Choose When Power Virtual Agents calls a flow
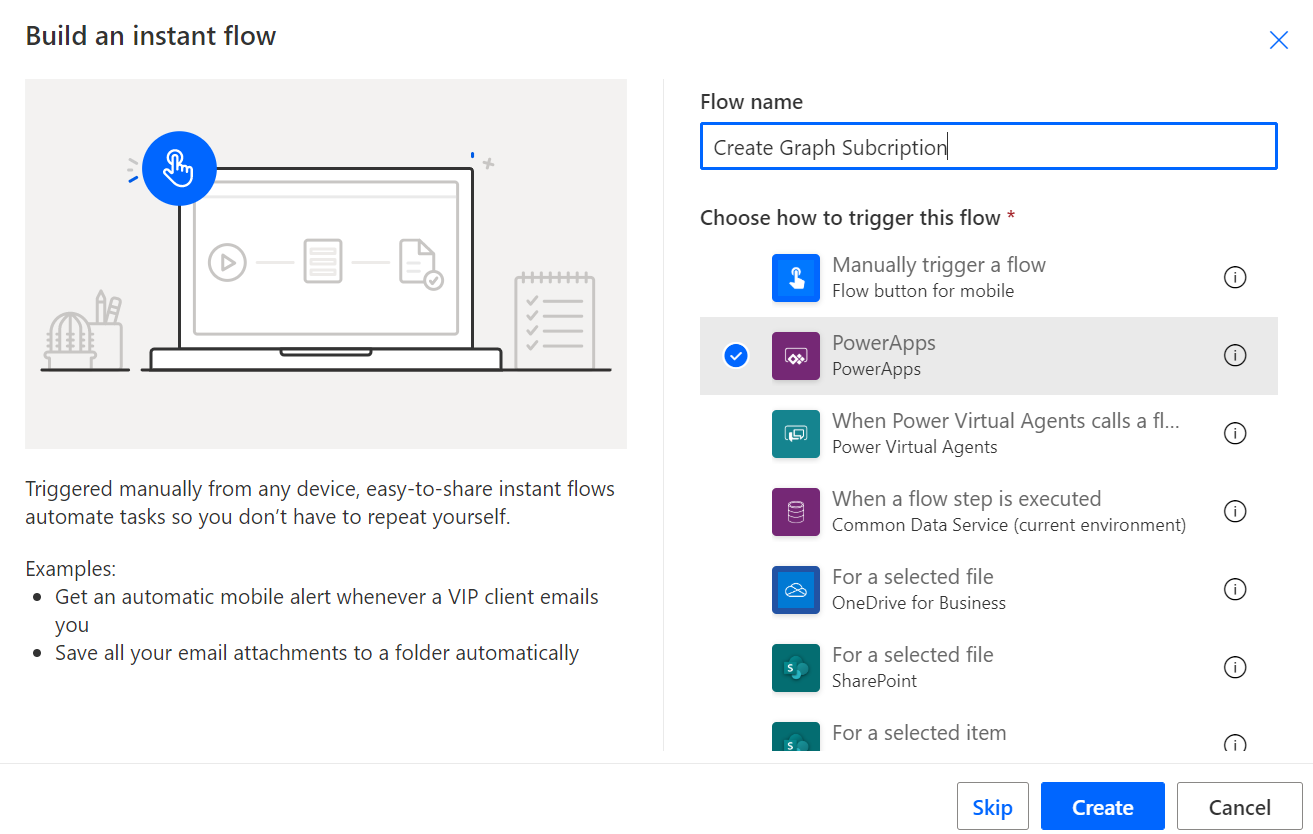The width and height of the screenshot is (1313, 834). (x=989, y=434)
